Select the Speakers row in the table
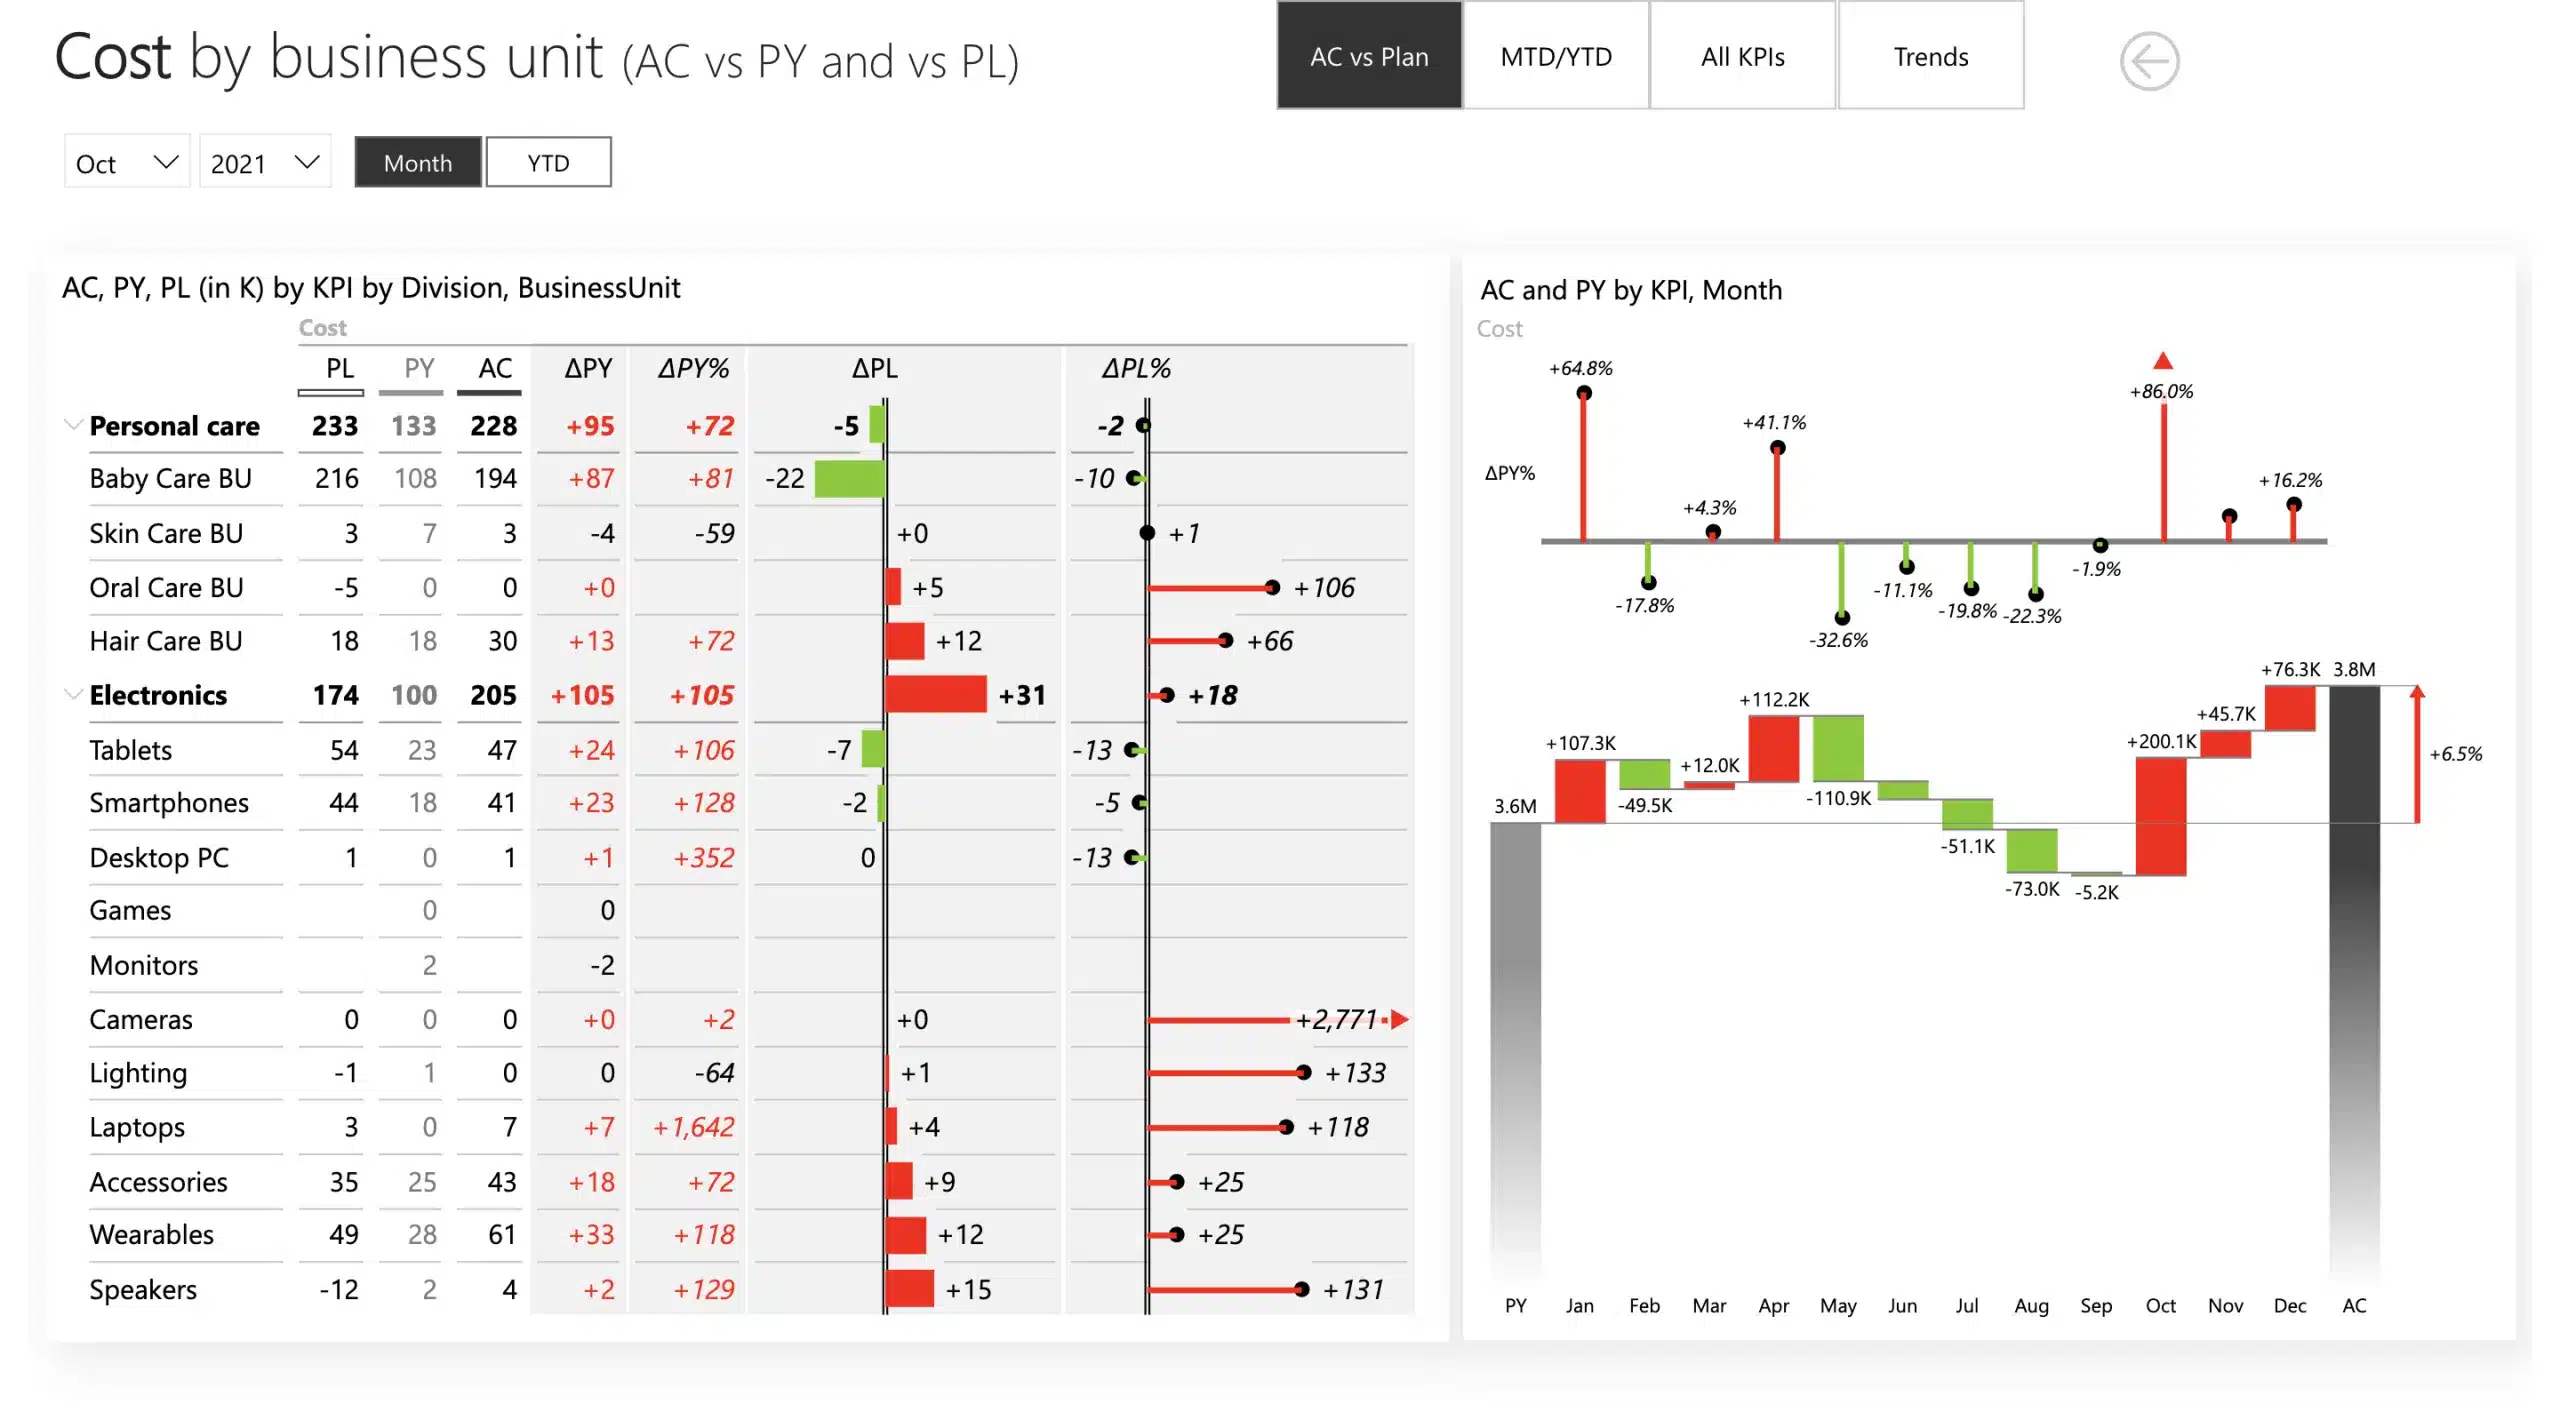This screenshot has height=1404, width=2560. [143, 1289]
